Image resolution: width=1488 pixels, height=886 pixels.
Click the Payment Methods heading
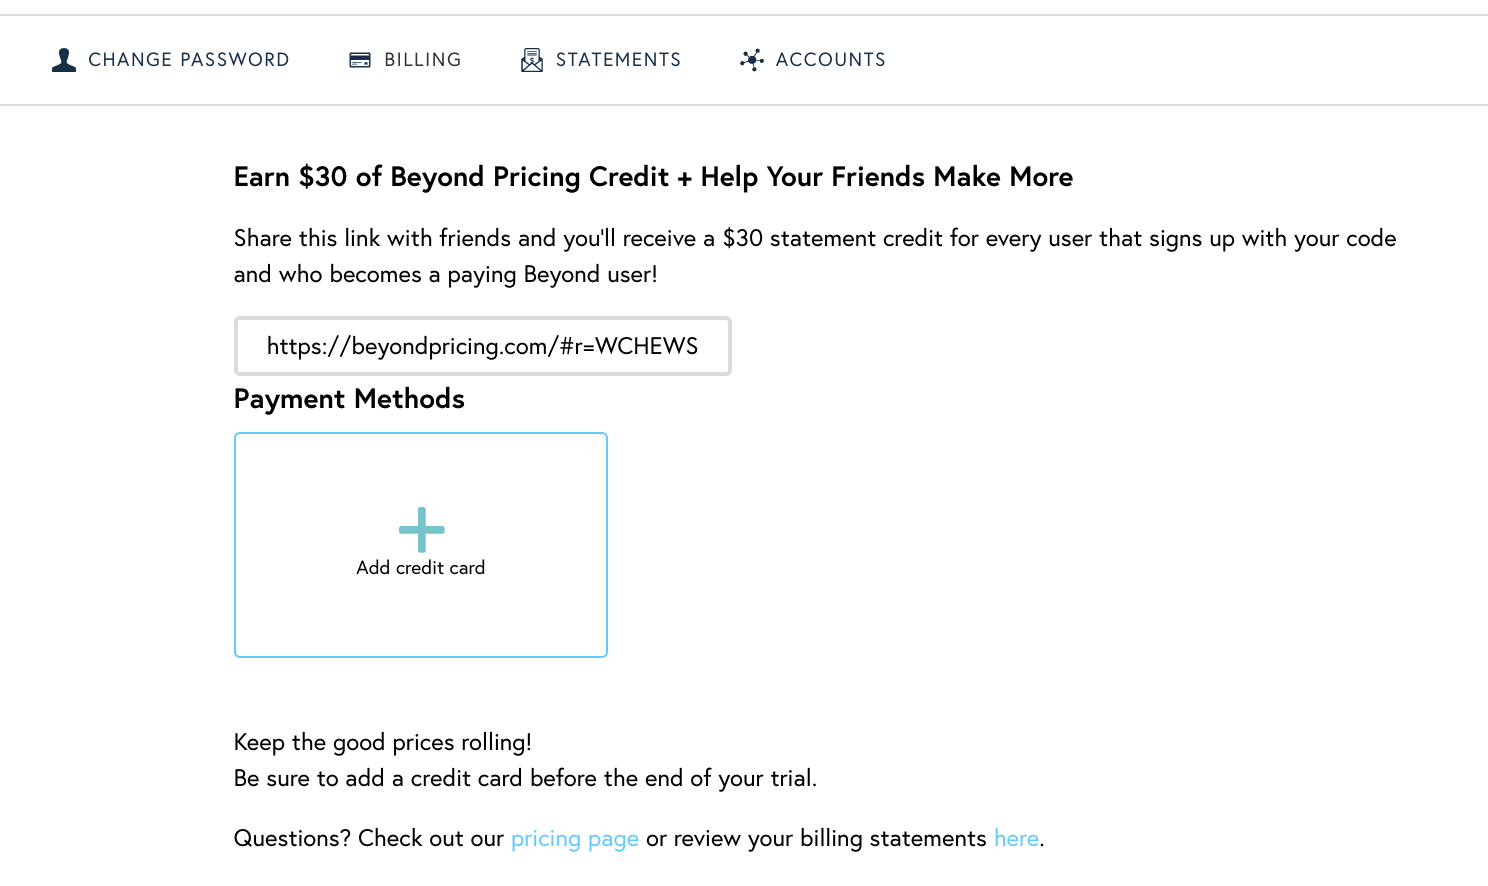(349, 399)
